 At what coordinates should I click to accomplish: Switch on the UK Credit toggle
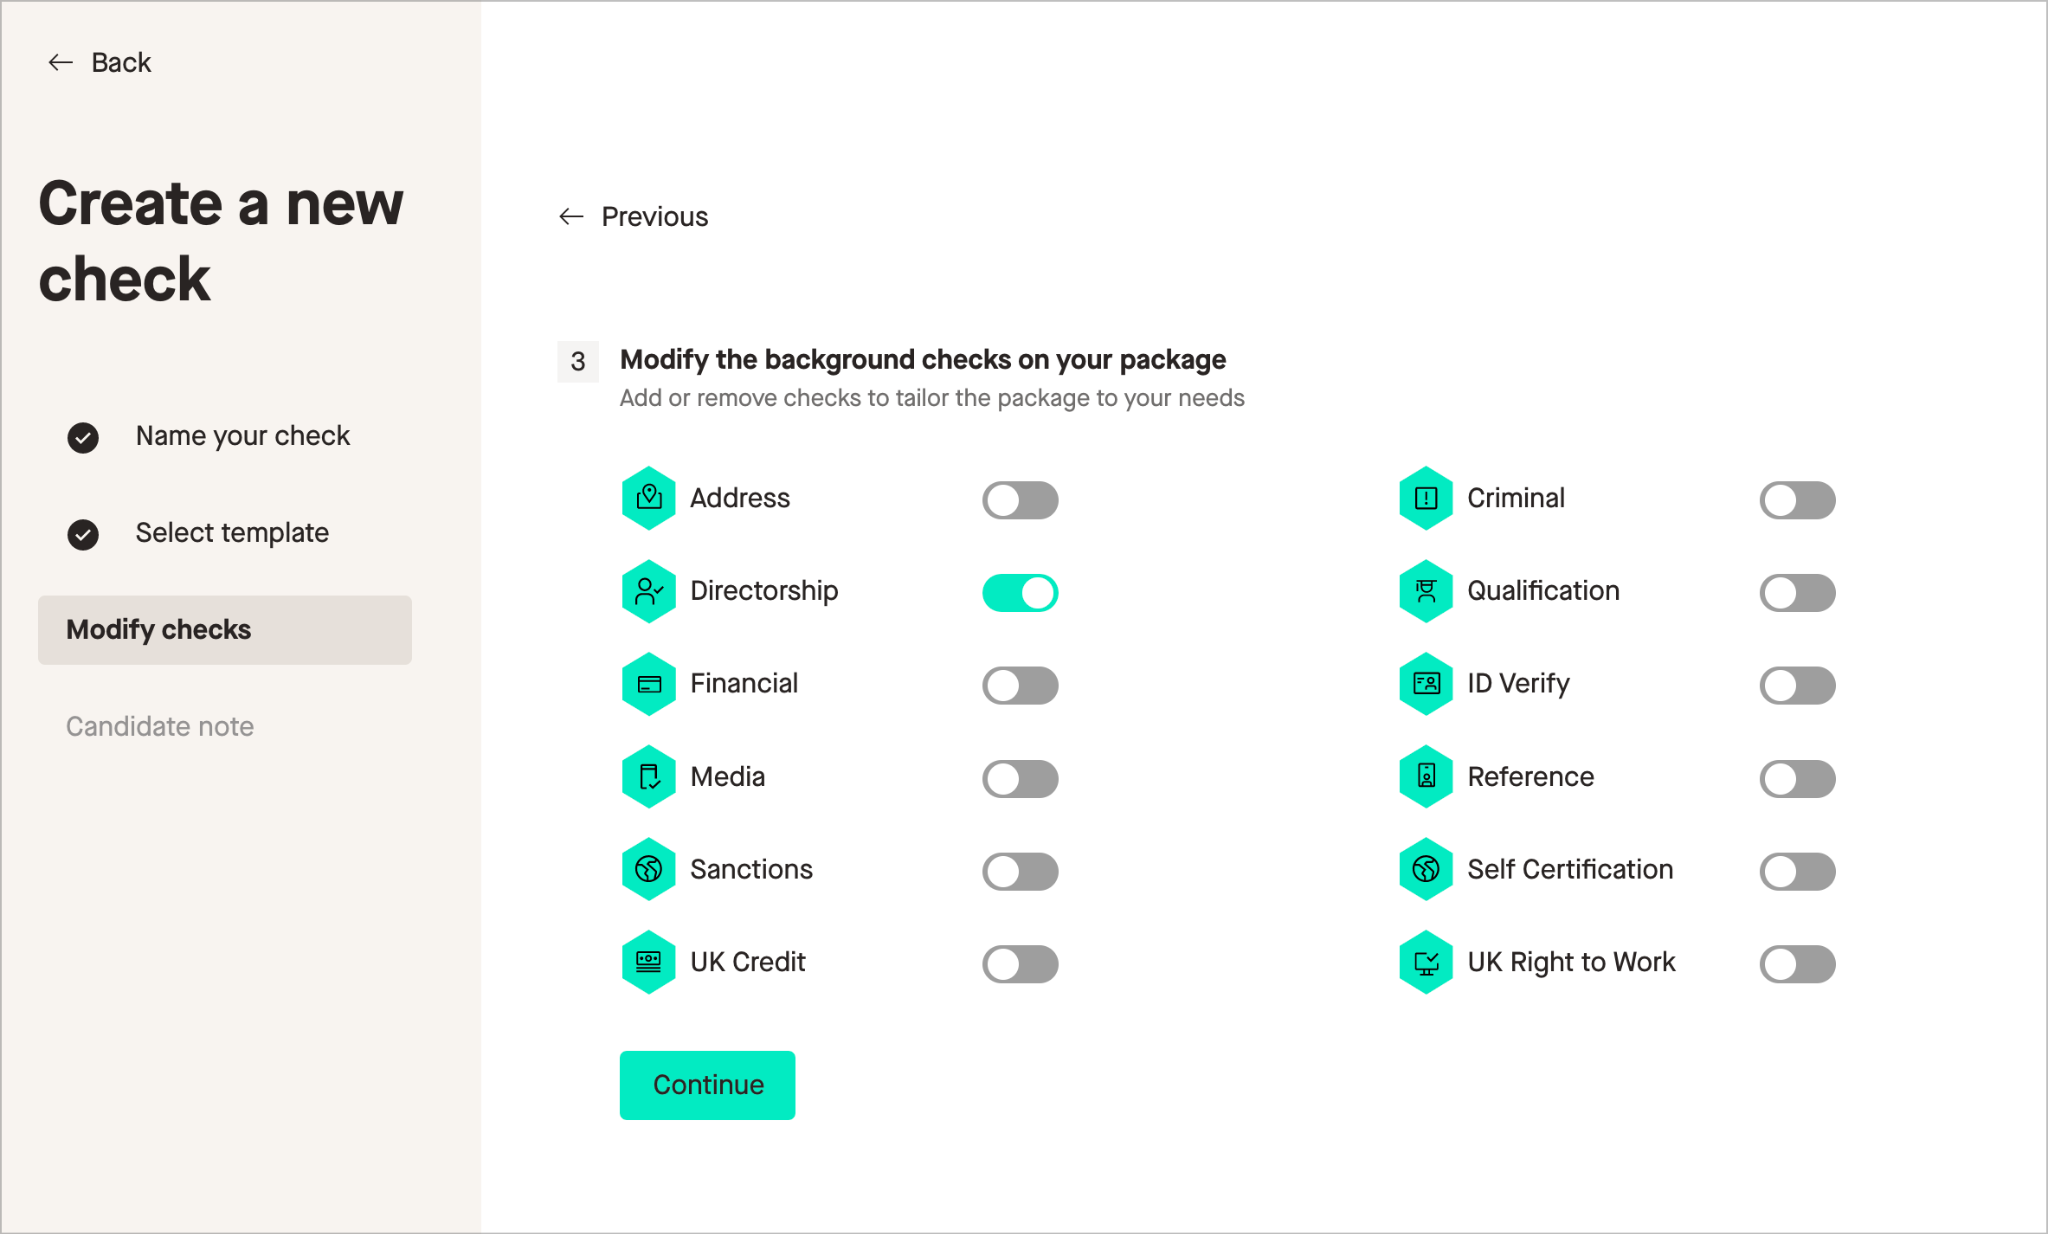pyautogui.click(x=1020, y=964)
